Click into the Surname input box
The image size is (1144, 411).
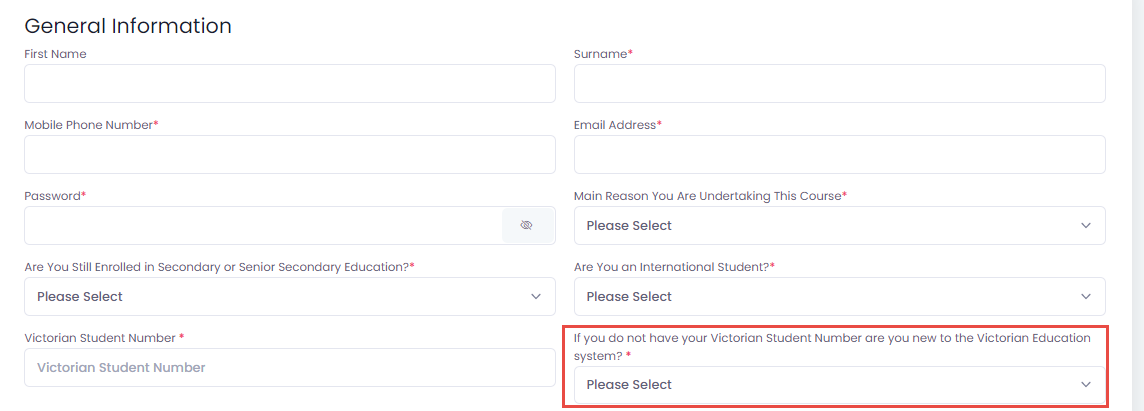[840, 83]
